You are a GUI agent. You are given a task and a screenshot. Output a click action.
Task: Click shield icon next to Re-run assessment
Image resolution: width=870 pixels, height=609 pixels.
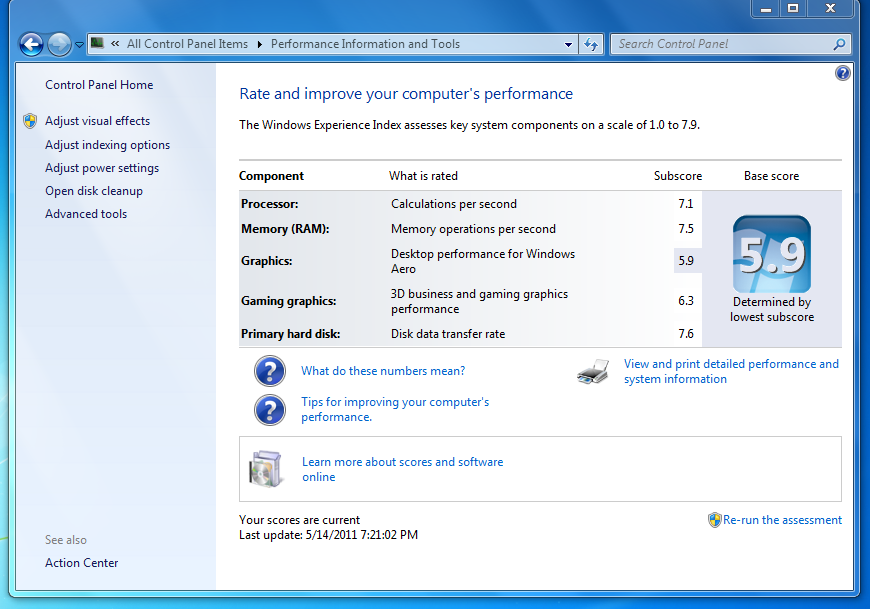[x=715, y=520]
